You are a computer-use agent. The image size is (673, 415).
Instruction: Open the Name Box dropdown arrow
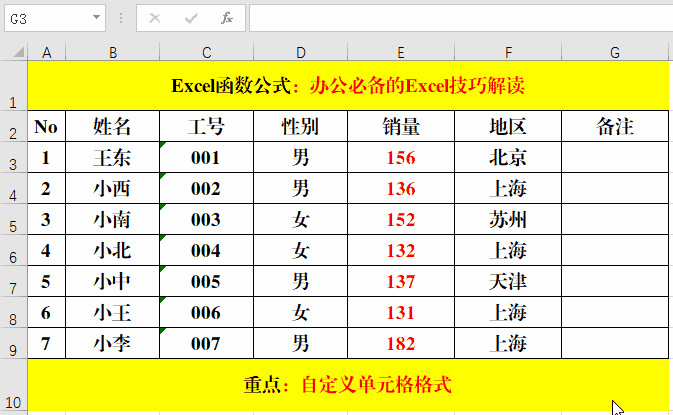(x=96, y=18)
